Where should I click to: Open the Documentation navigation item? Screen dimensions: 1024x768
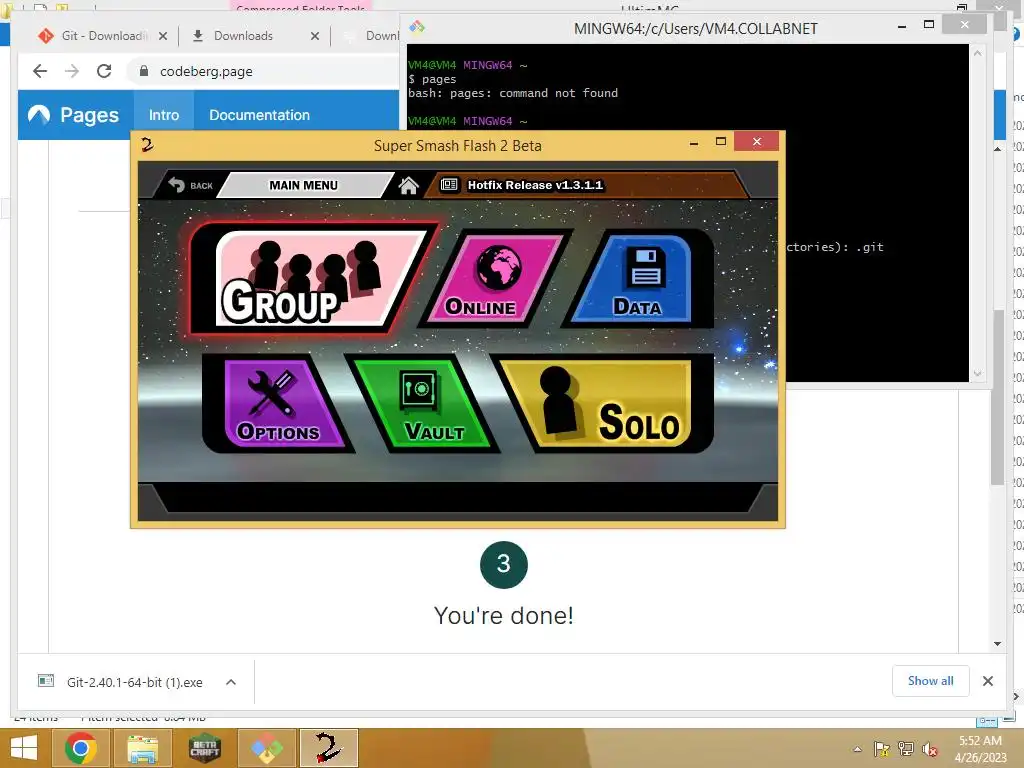[259, 115]
